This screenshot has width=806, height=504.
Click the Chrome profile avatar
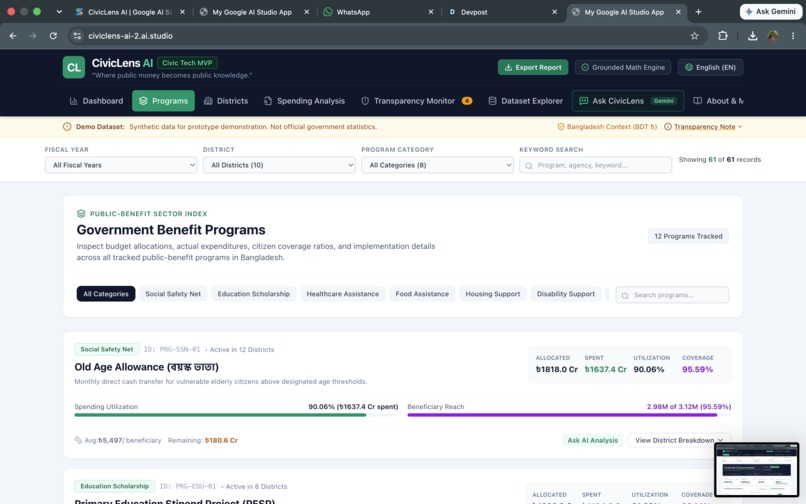773,35
